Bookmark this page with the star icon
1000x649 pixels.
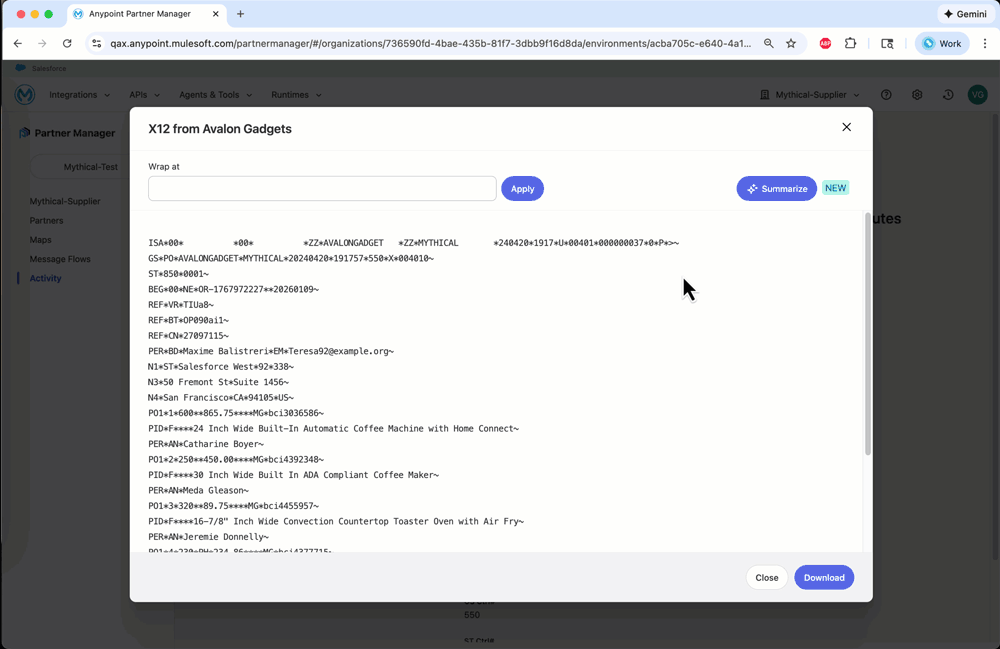coord(791,44)
